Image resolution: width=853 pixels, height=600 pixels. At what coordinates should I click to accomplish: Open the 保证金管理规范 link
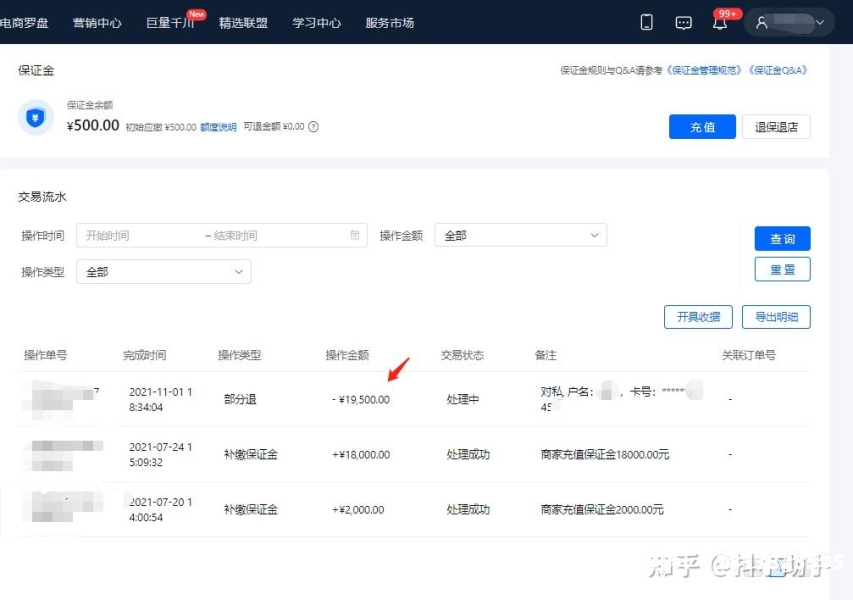tap(704, 71)
